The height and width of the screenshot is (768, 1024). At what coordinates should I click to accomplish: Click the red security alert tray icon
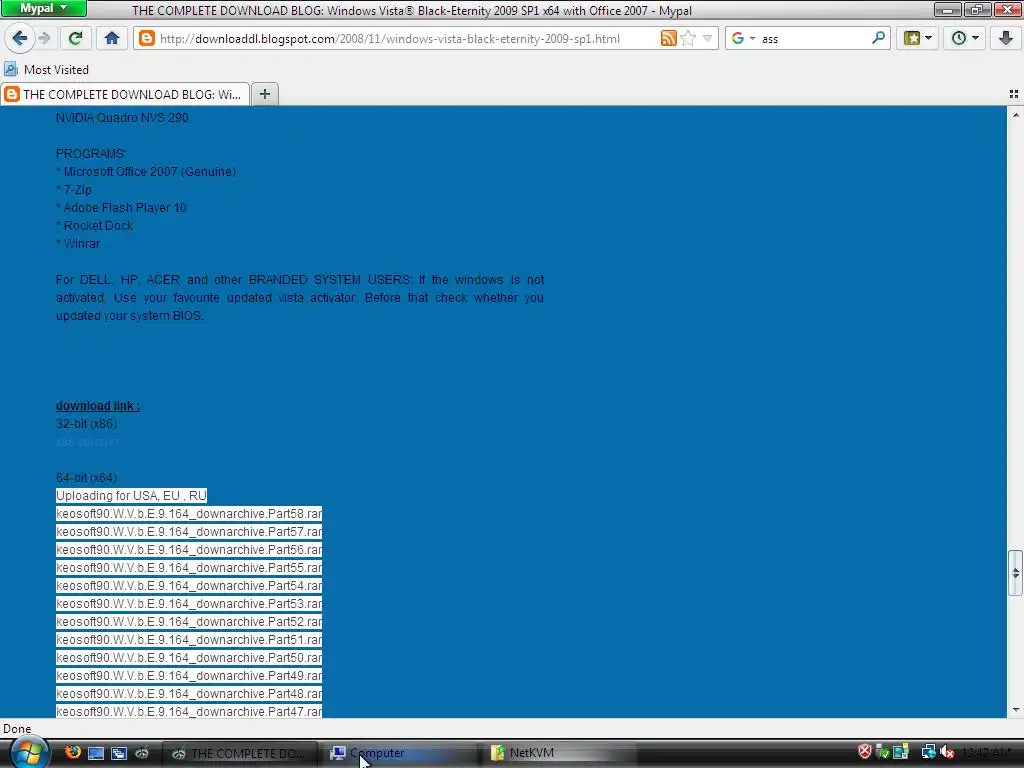(865, 752)
